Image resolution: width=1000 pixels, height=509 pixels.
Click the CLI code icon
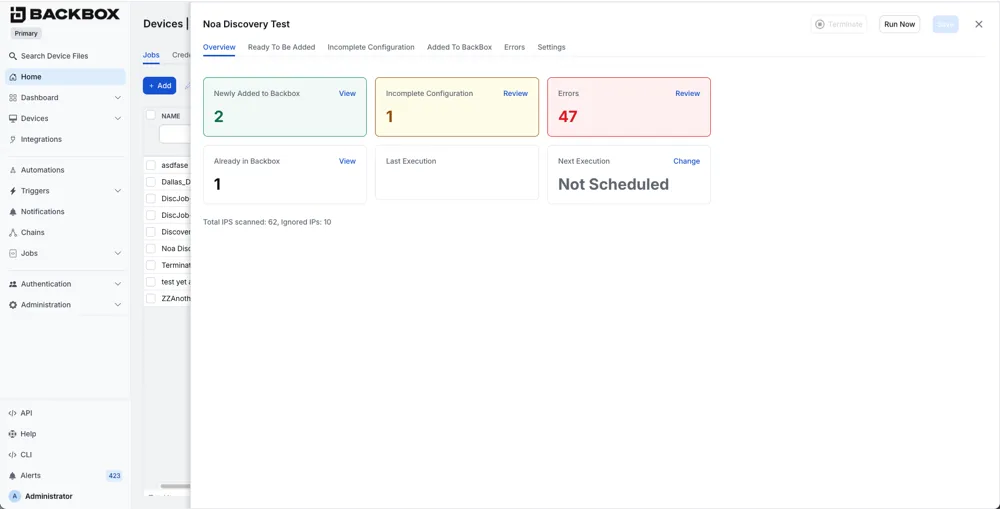pos(12,455)
